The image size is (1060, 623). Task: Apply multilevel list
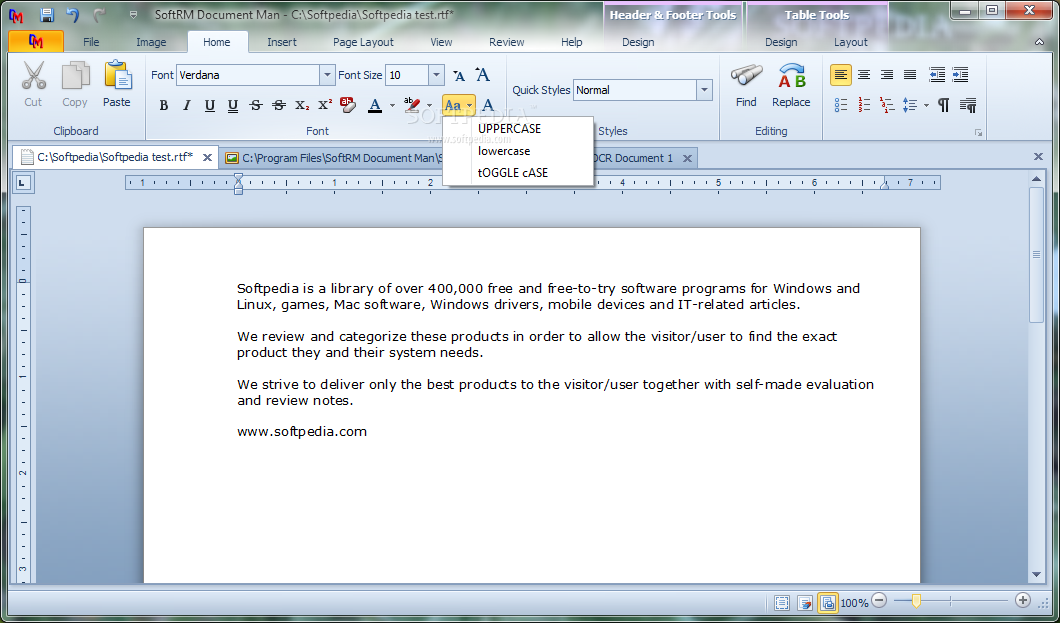[x=887, y=105]
